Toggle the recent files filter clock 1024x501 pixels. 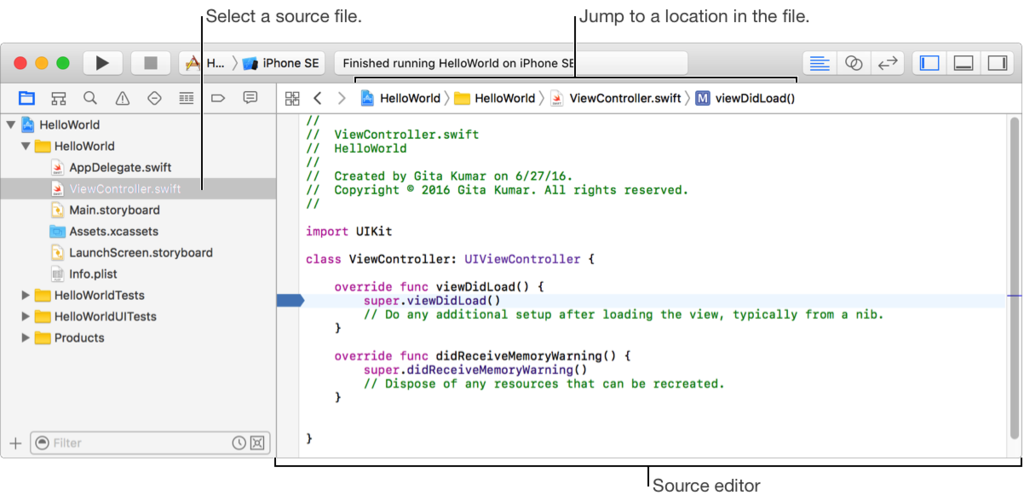coord(239,443)
